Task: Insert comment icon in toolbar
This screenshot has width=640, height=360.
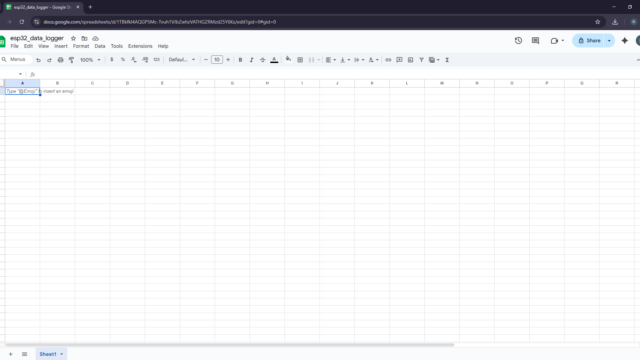Action: [x=399, y=60]
